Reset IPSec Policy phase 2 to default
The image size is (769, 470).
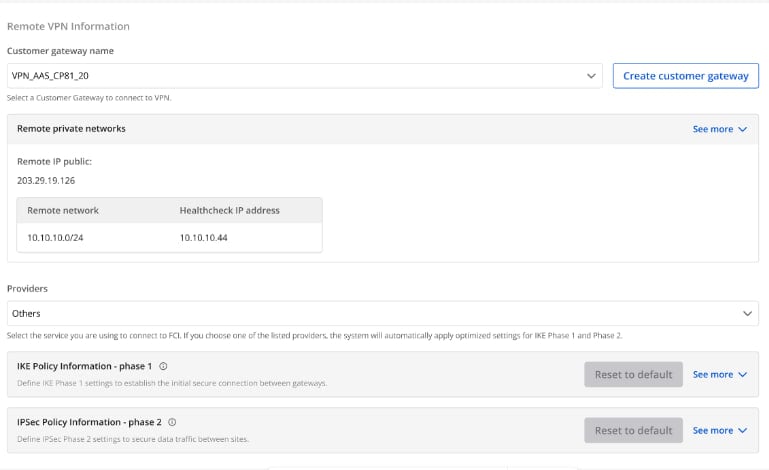633,431
